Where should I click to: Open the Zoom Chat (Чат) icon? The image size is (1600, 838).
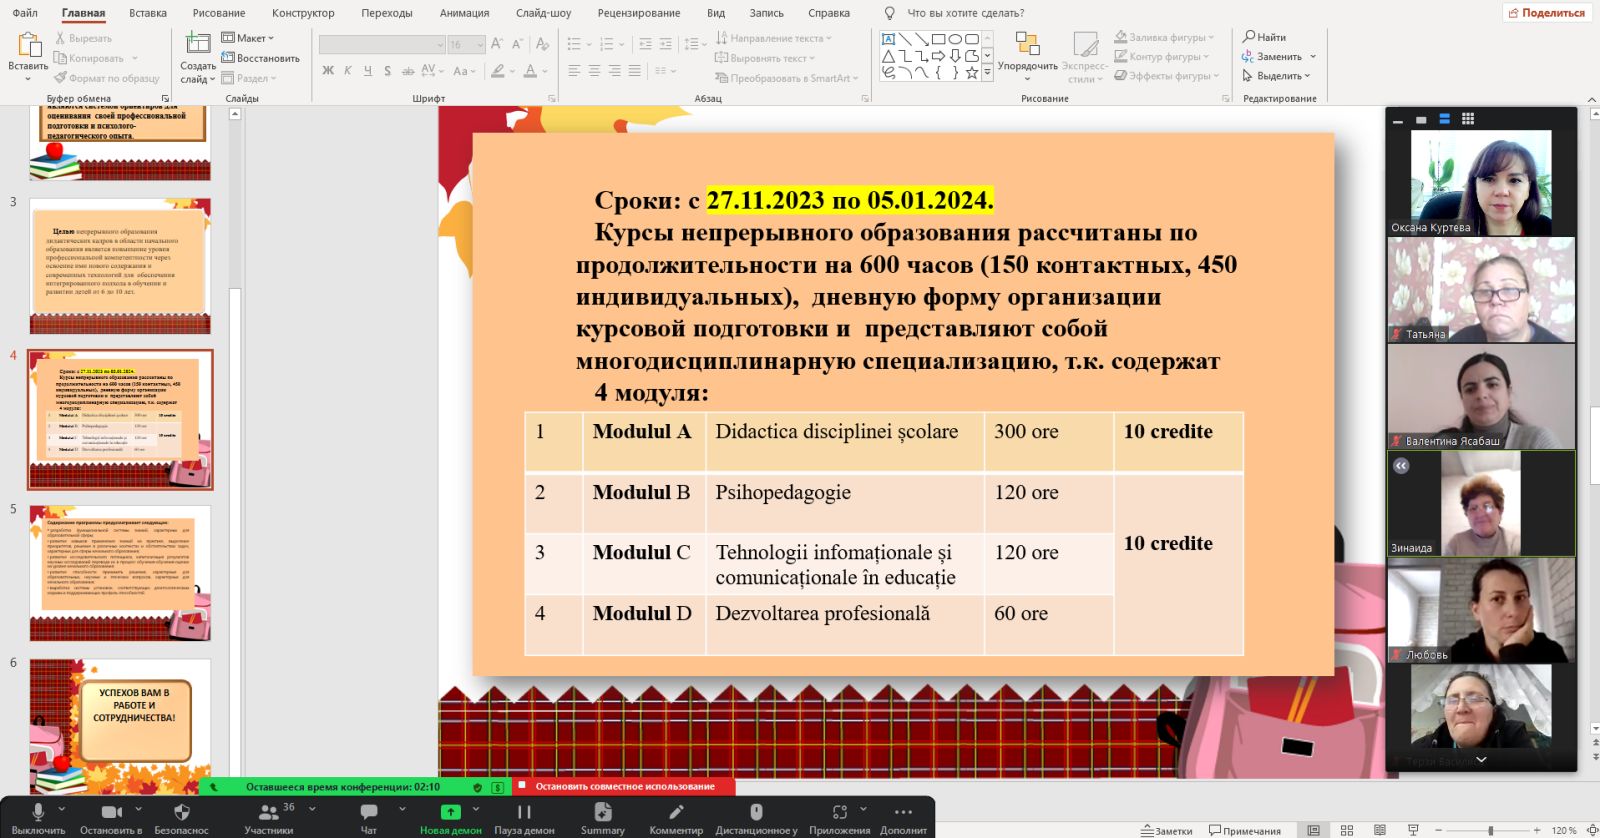pyautogui.click(x=369, y=812)
